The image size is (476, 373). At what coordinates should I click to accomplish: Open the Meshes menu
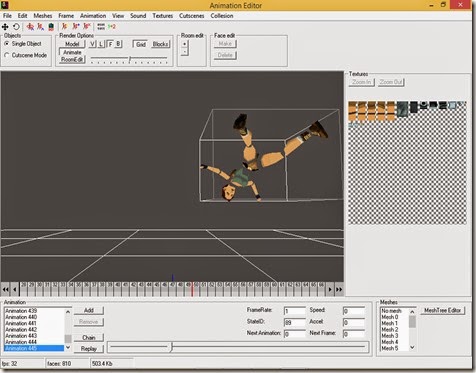pyautogui.click(x=43, y=16)
